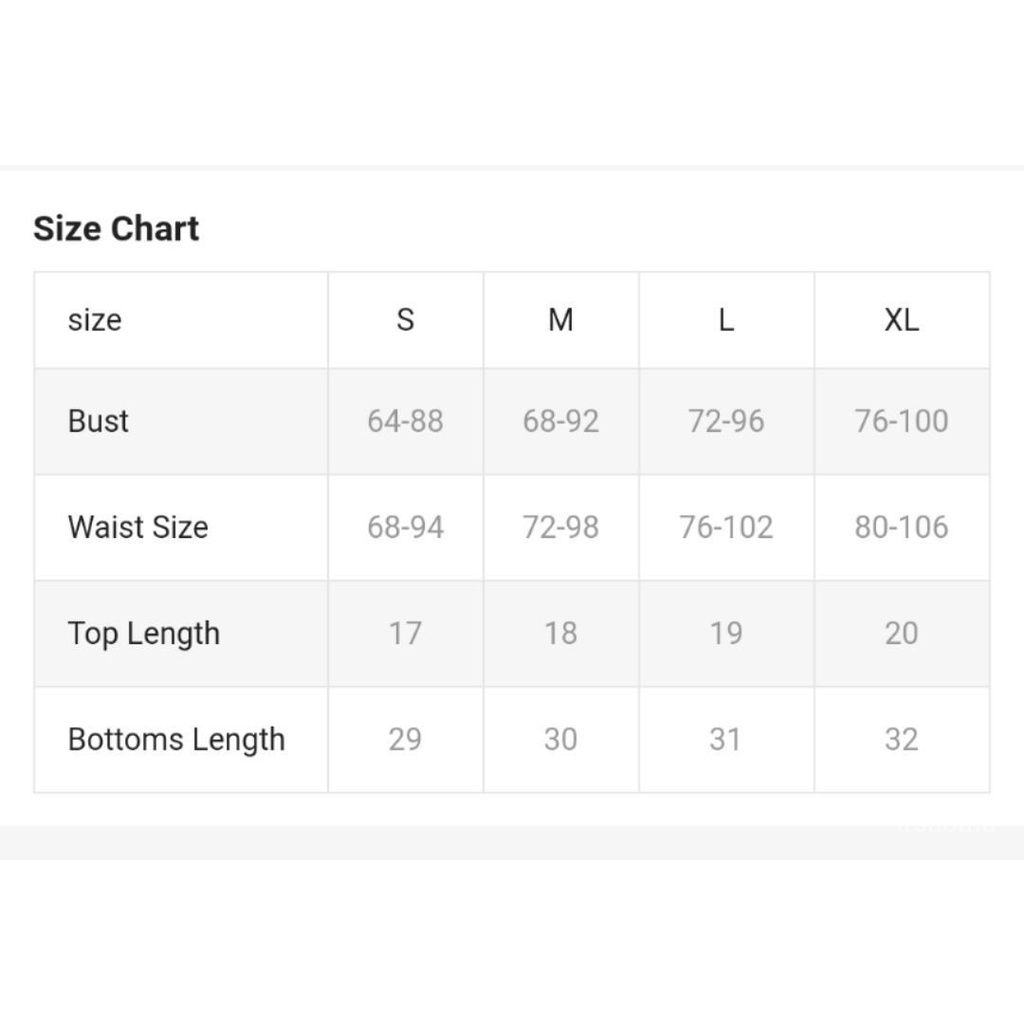Select the L size column header
Viewport: 1024px width, 1024px height.
(x=726, y=320)
